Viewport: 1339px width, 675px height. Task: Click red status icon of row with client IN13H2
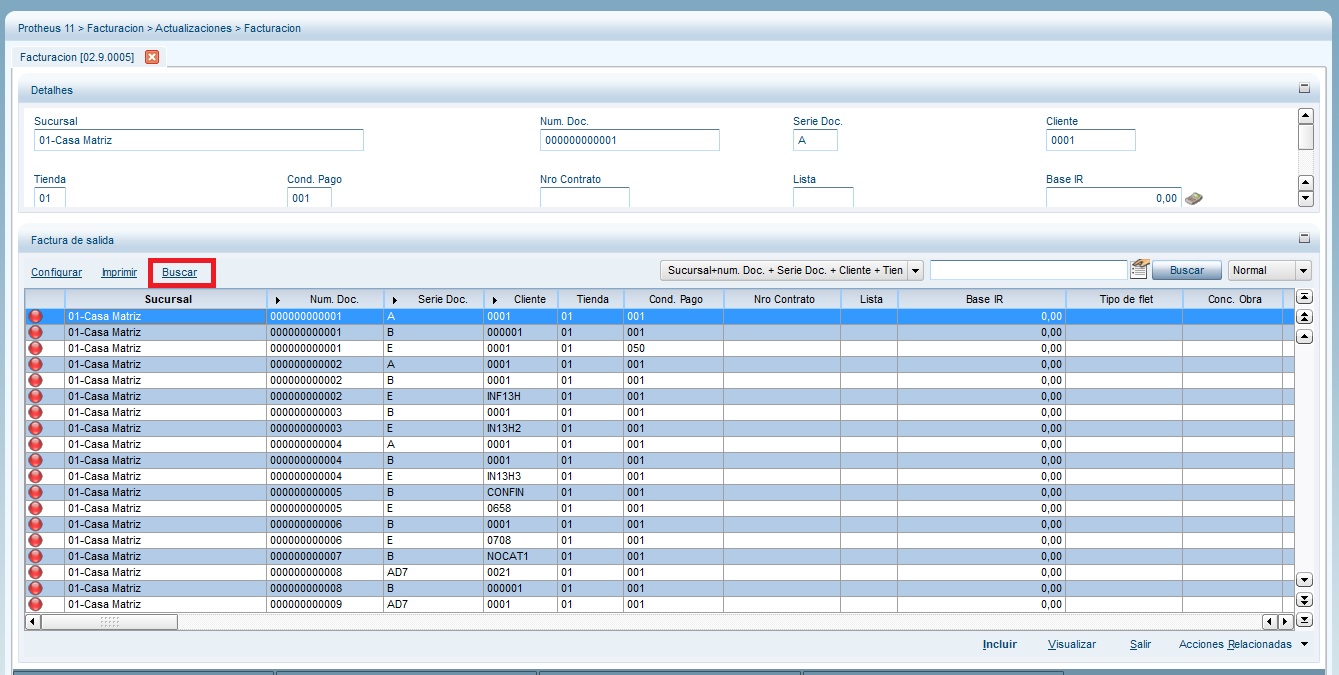[x=36, y=428]
